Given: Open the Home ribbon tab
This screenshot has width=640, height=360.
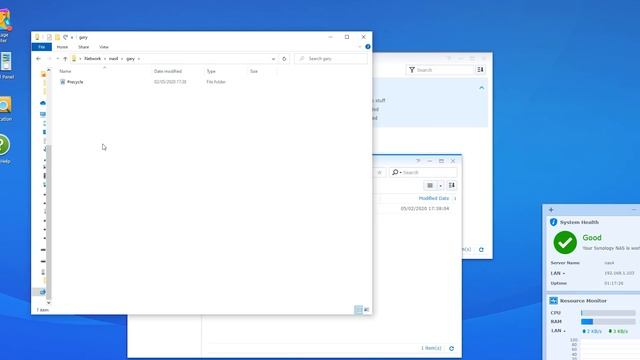Looking at the screenshot, I should click(62, 47).
